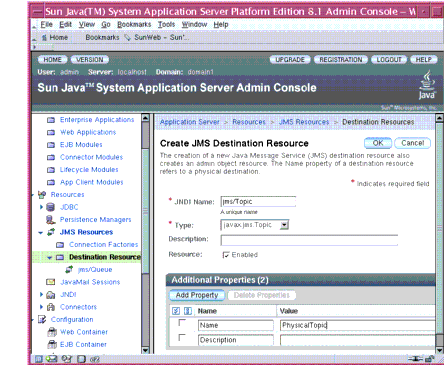Image resolution: width=445 pixels, height=365 pixels.
Task: Click the EJB Modules folder icon
Action: 51,145
